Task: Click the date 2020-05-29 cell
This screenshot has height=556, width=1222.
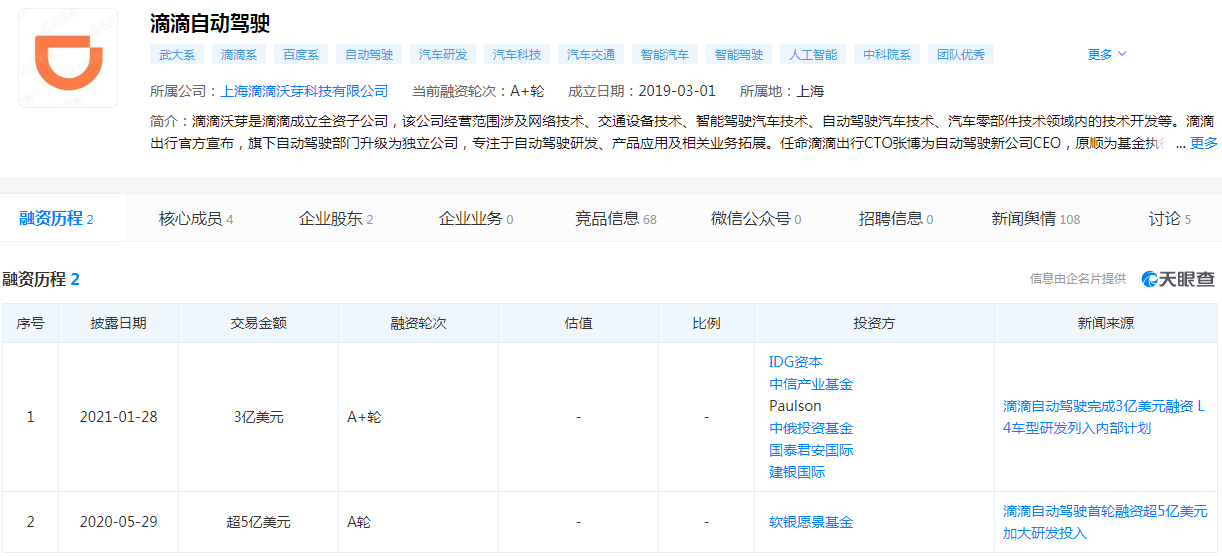Action: 118,522
